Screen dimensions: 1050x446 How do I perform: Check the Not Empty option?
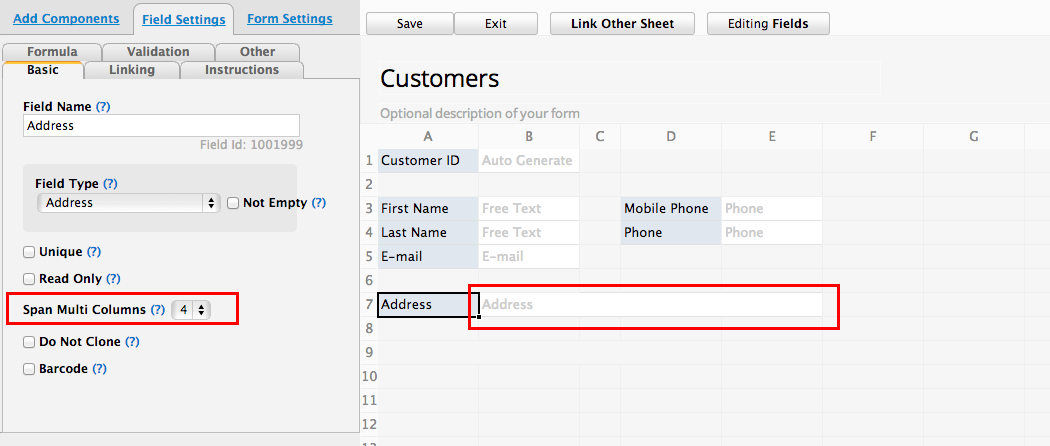point(233,203)
